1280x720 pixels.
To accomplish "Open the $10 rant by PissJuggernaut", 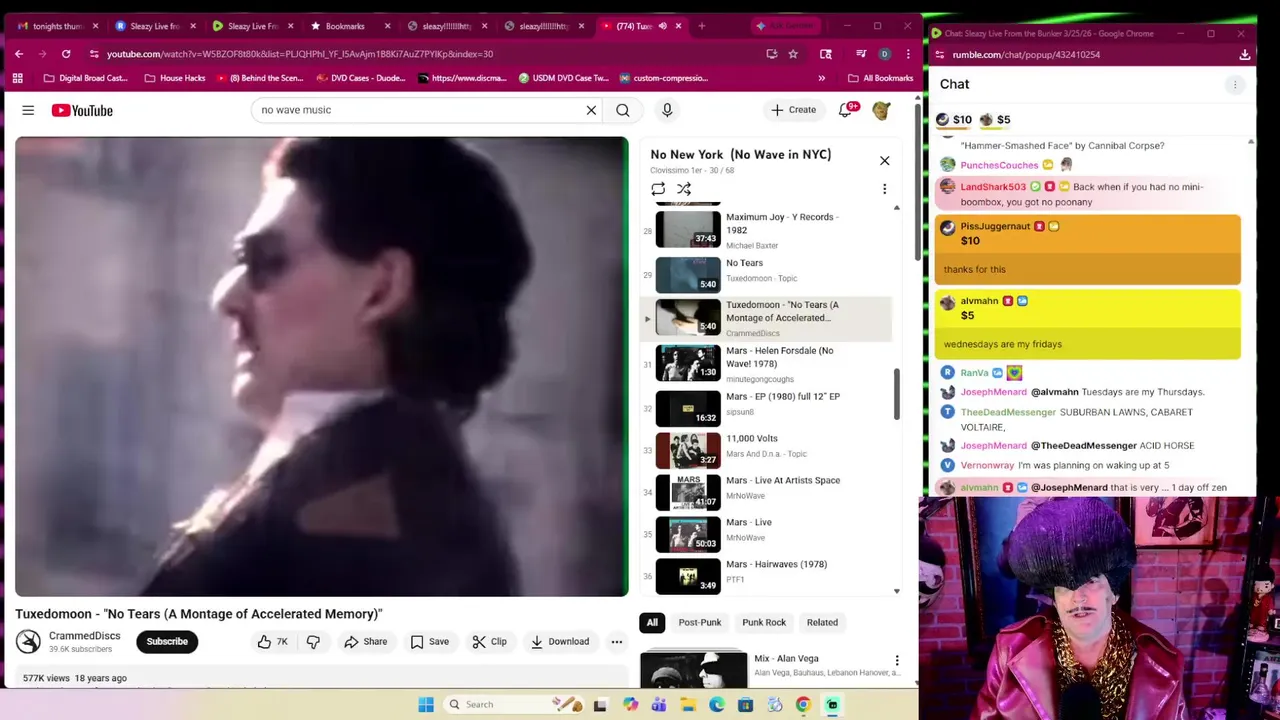I will coord(1088,250).
